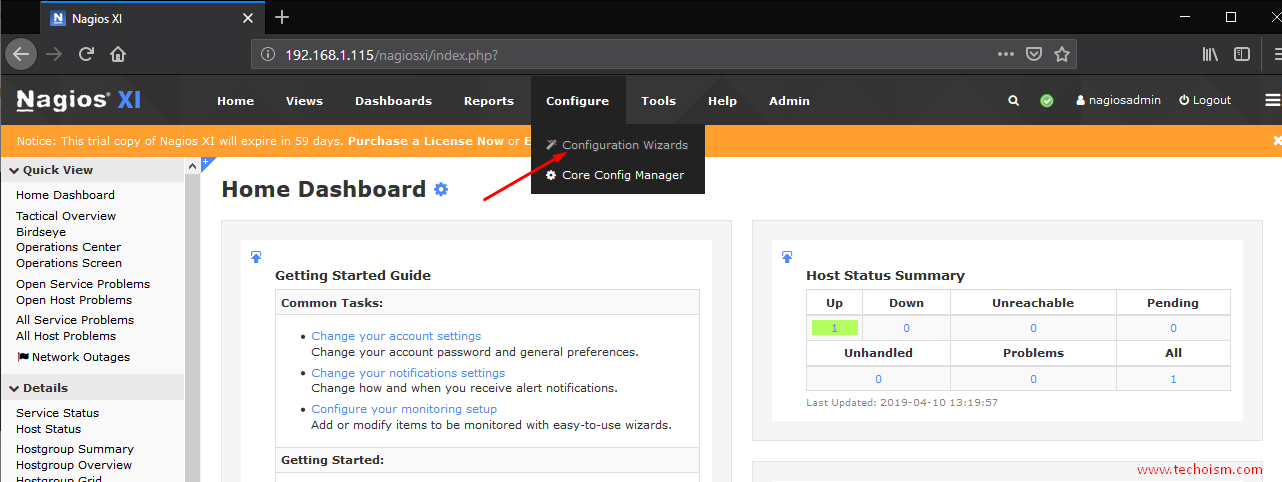Viewport: 1282px width, 482px height.
Task: Click the Down hosts count 0
Action: click(906, 328)
